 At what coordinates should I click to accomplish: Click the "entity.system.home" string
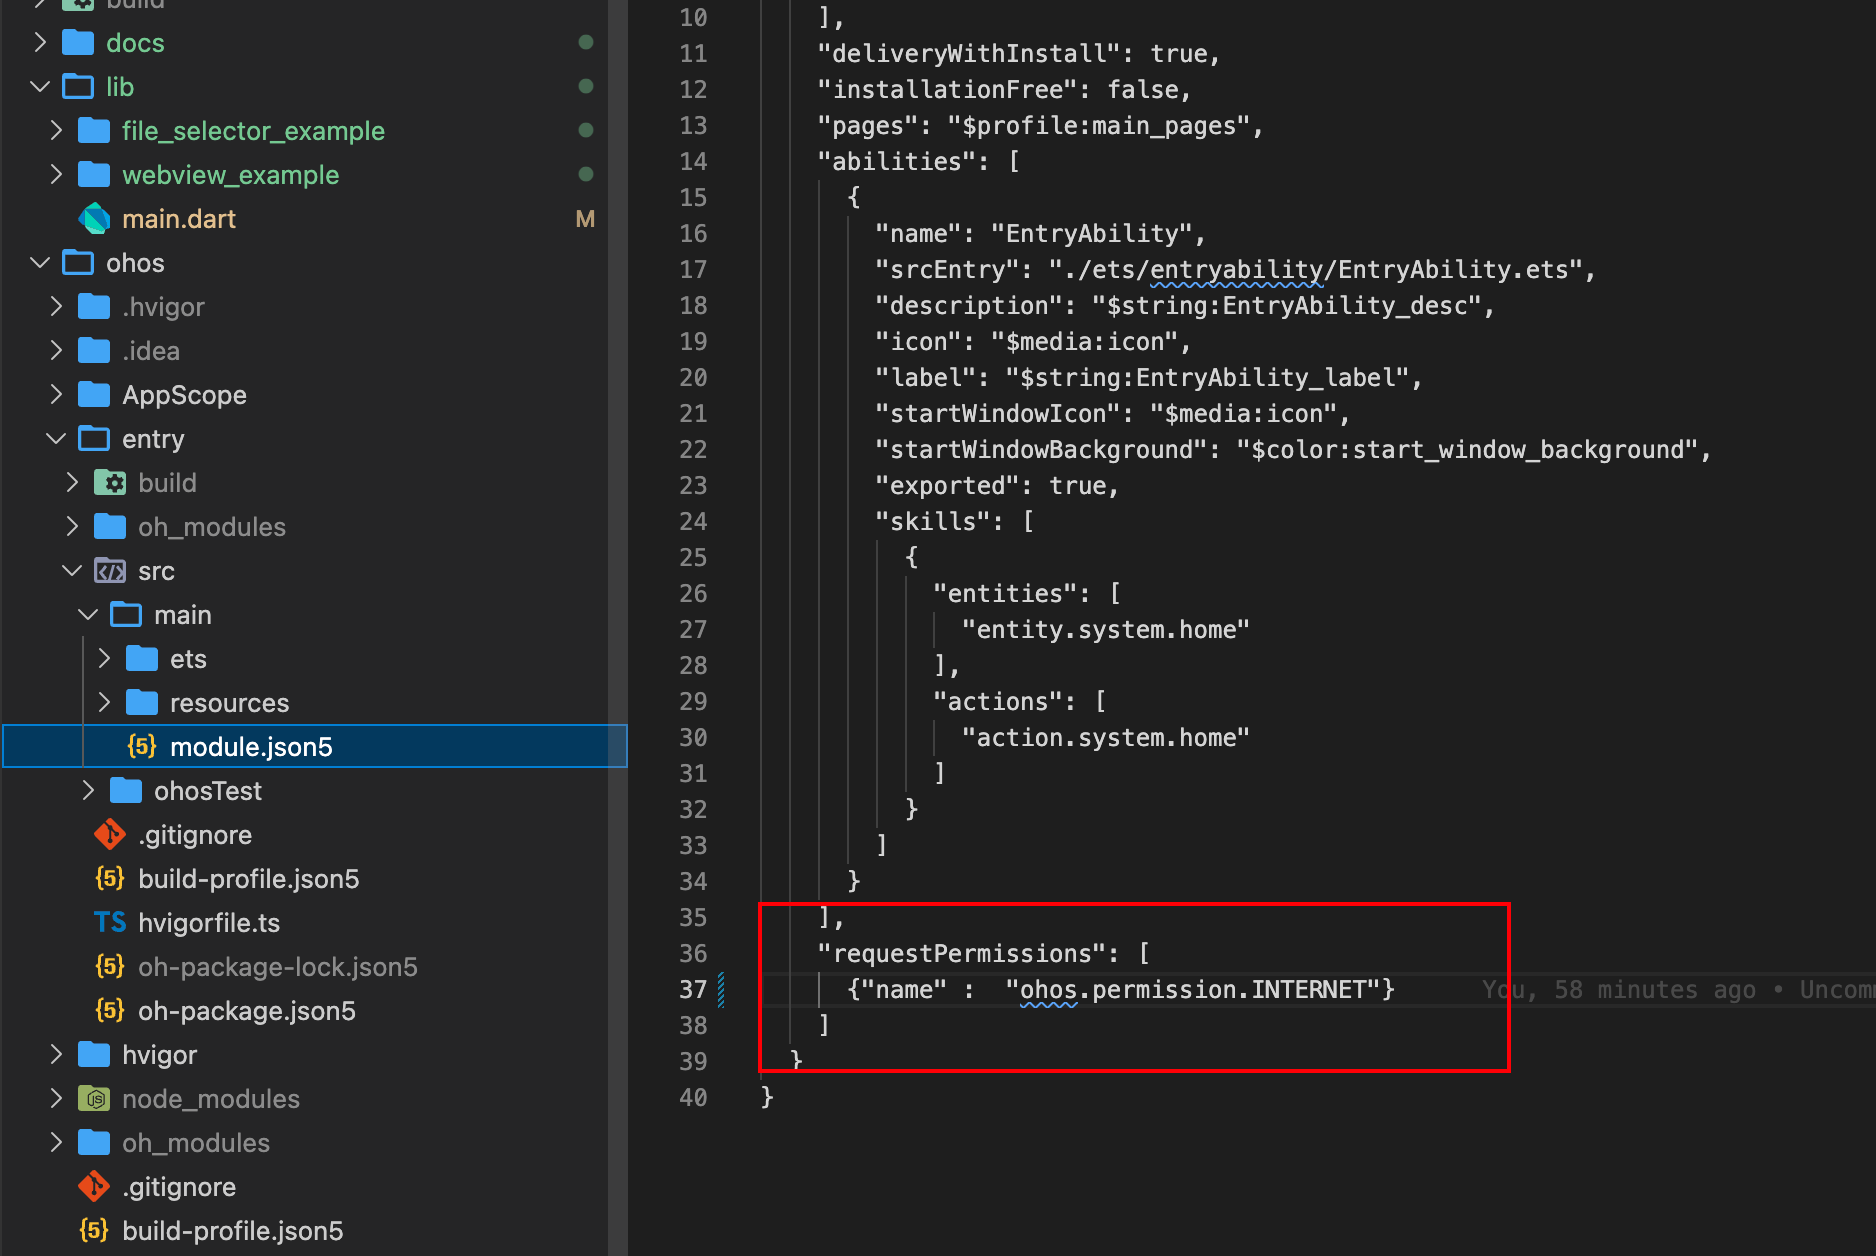click(x=1105, y=629)
